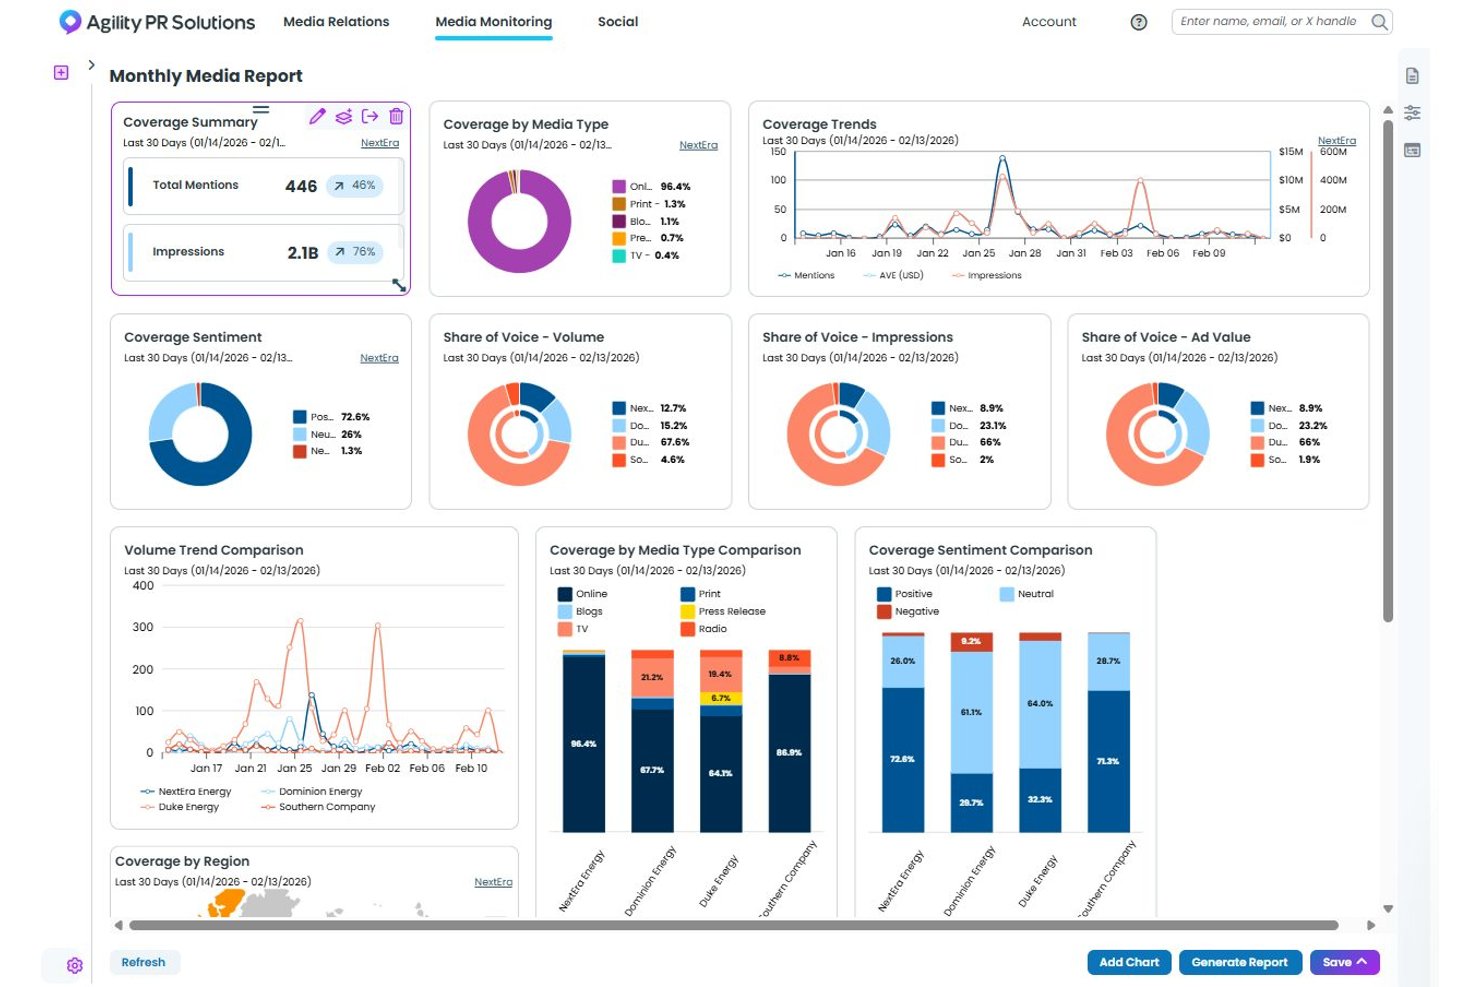1480x987 pixels.
Task: Edit Coverage Summary with the pencil icon
Action: point(317,116)
